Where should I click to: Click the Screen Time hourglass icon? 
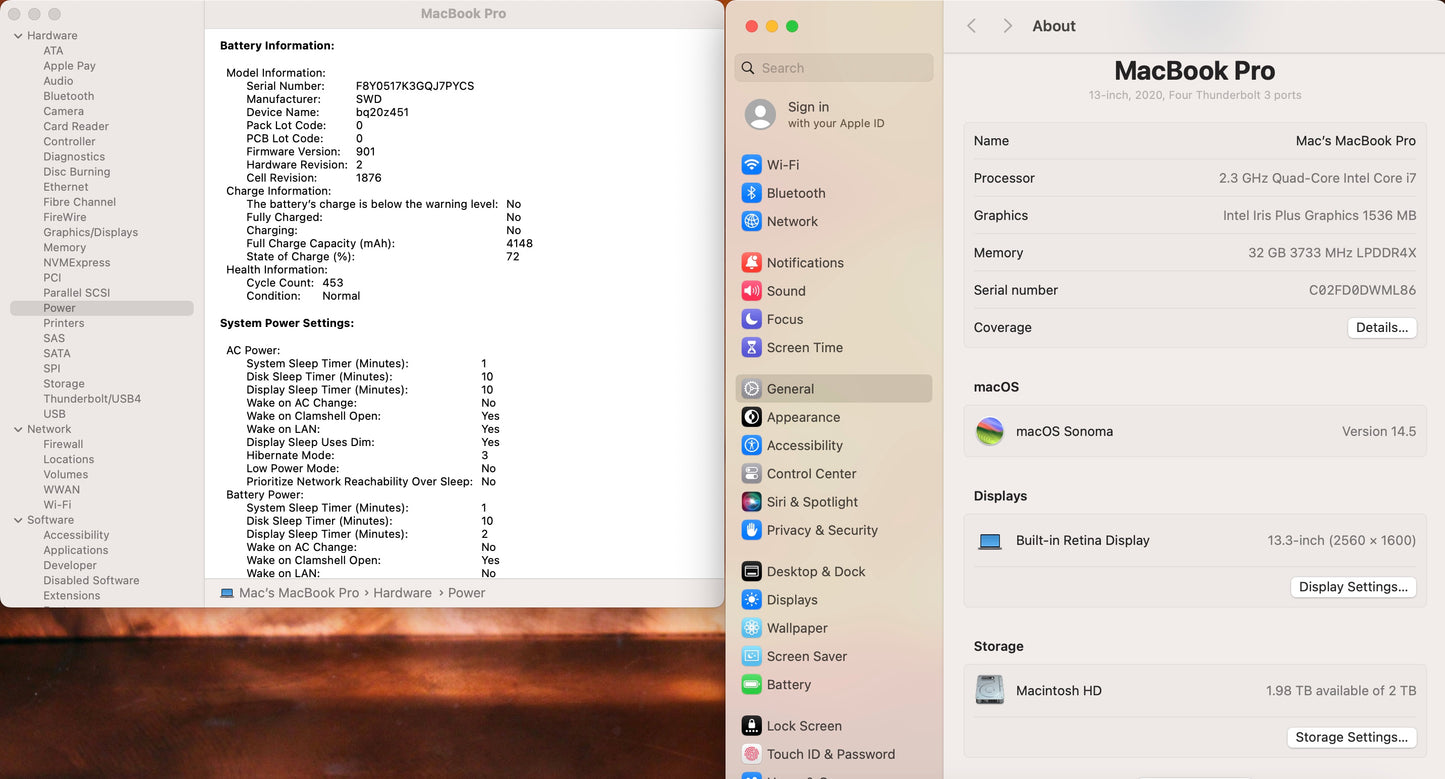coord(751,348)
